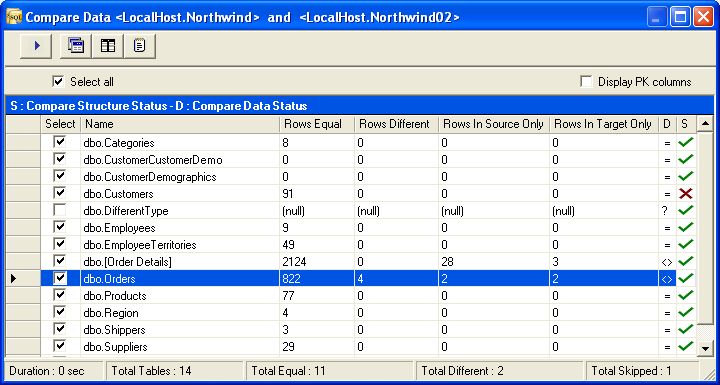Click the green check status for dbo.DifferentType
The height and width of the screenshot is (385, 720).
686,211
